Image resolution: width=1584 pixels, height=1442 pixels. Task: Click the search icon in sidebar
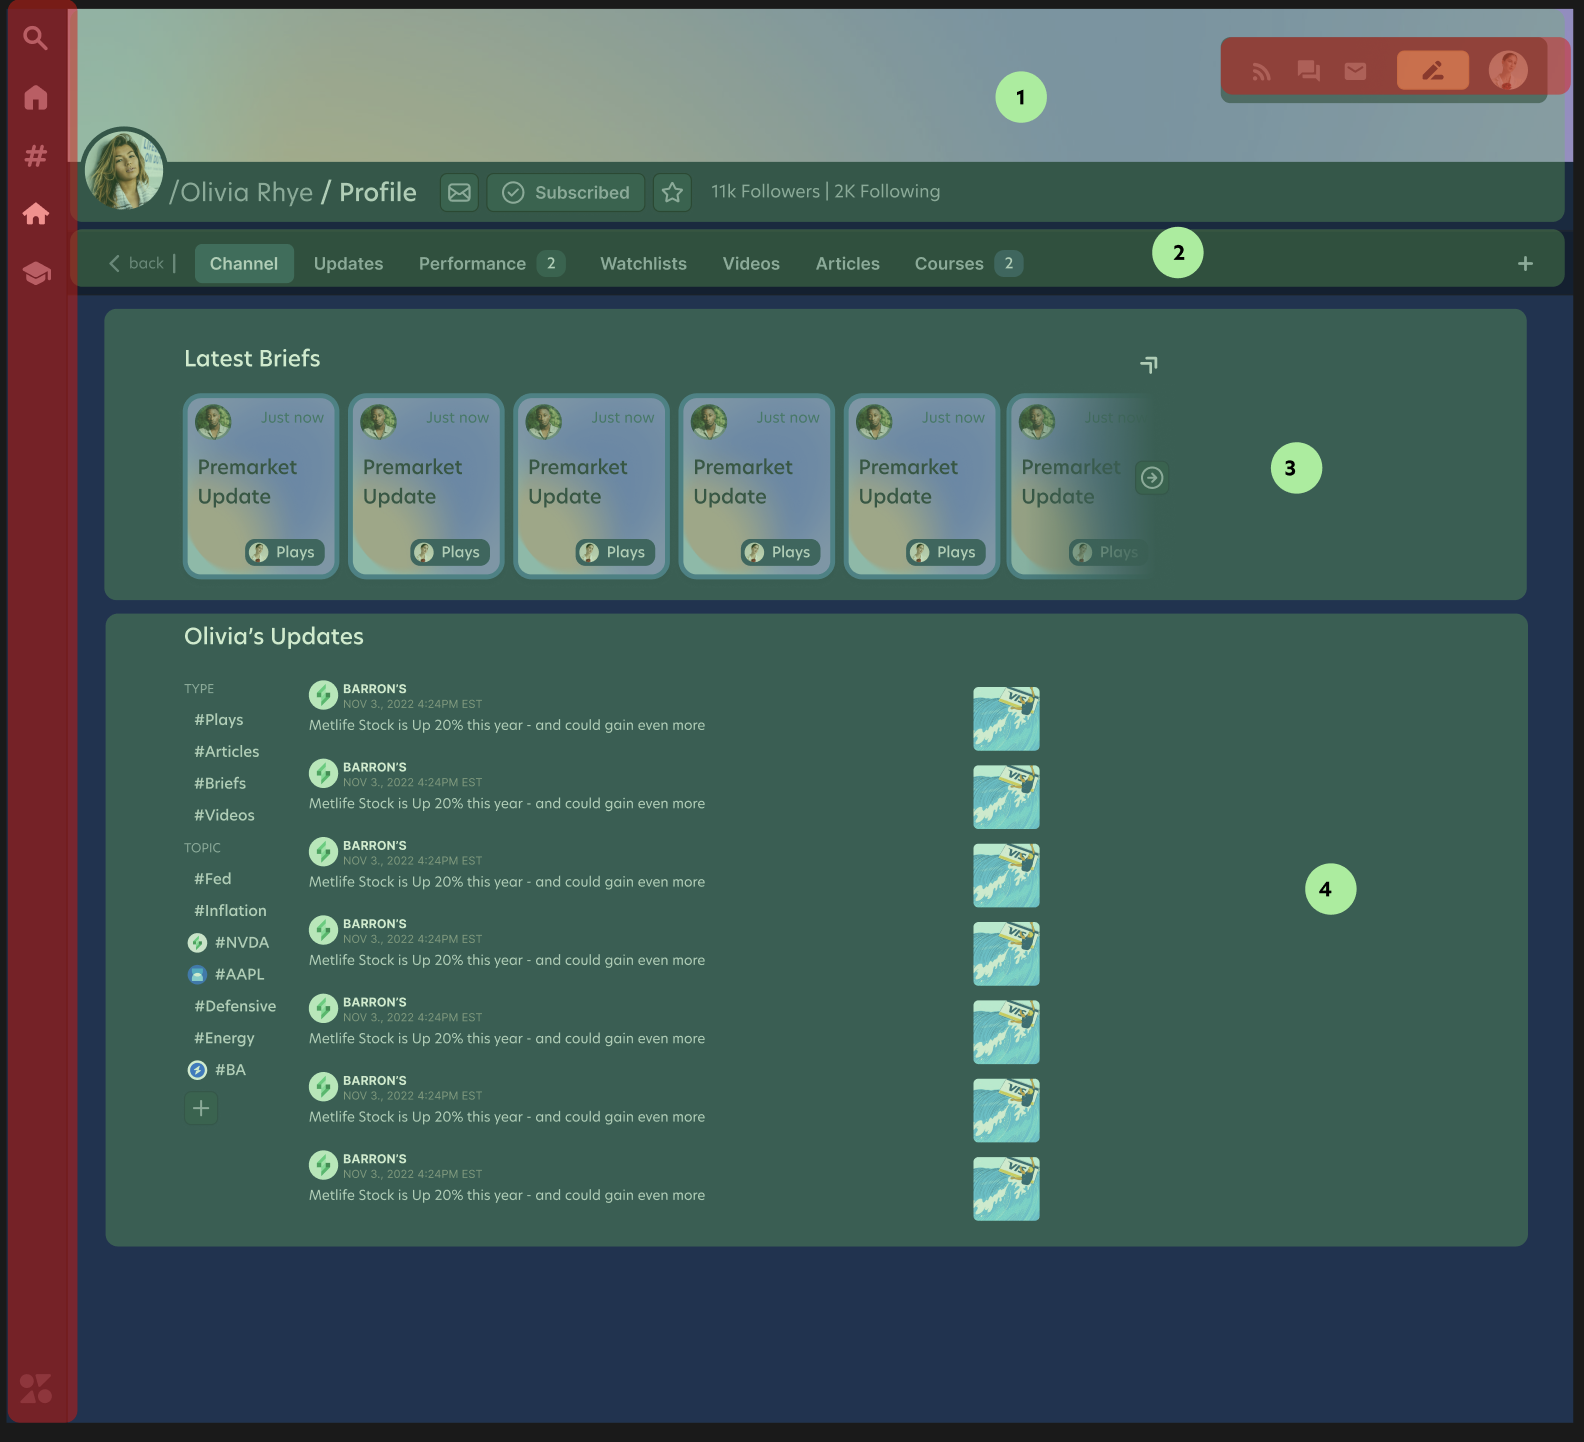tap(36, 38)
